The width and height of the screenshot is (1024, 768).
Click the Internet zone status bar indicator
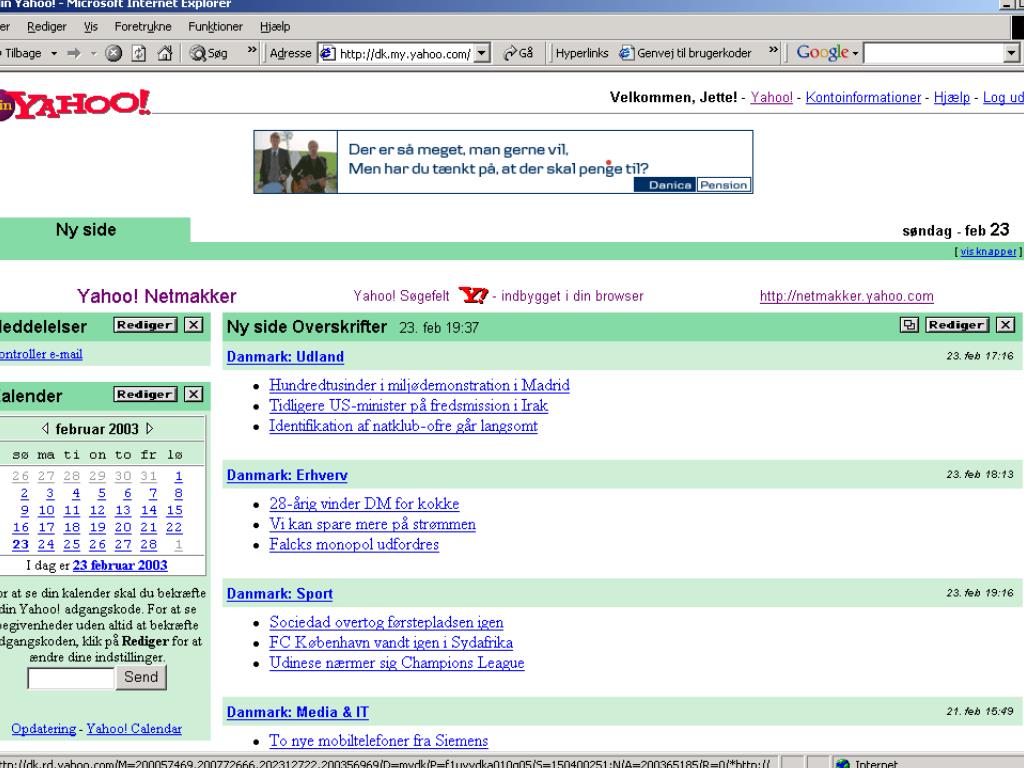[867, 763]
